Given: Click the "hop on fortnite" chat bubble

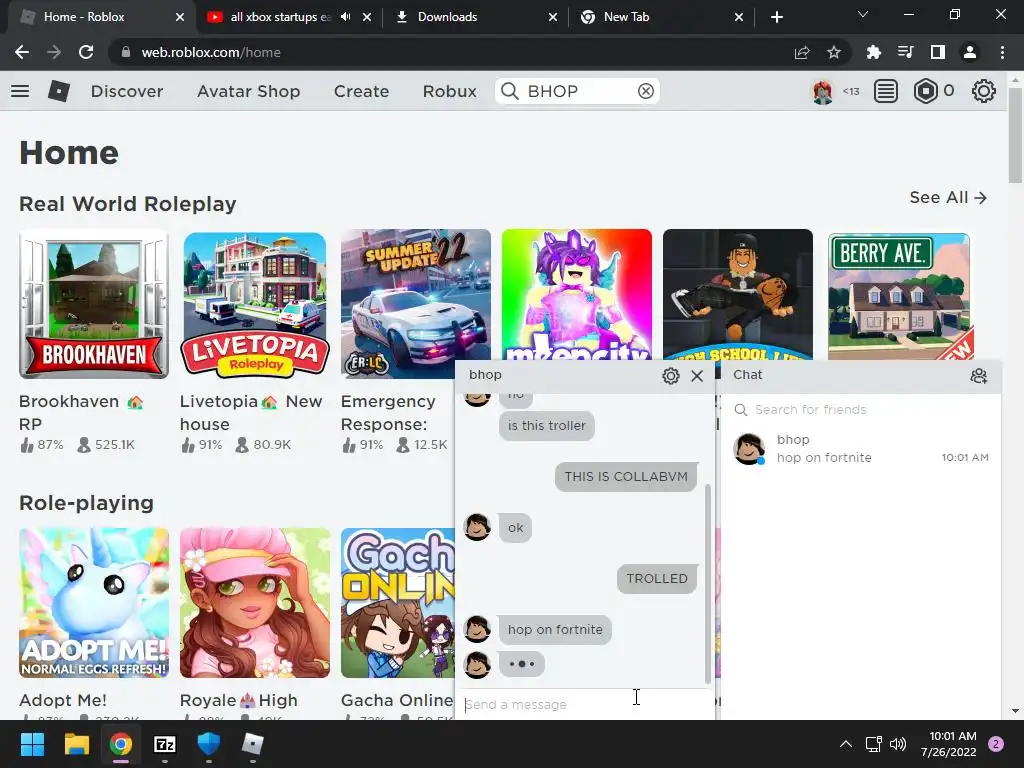Looking at the screenshot, I should (555, 630).
